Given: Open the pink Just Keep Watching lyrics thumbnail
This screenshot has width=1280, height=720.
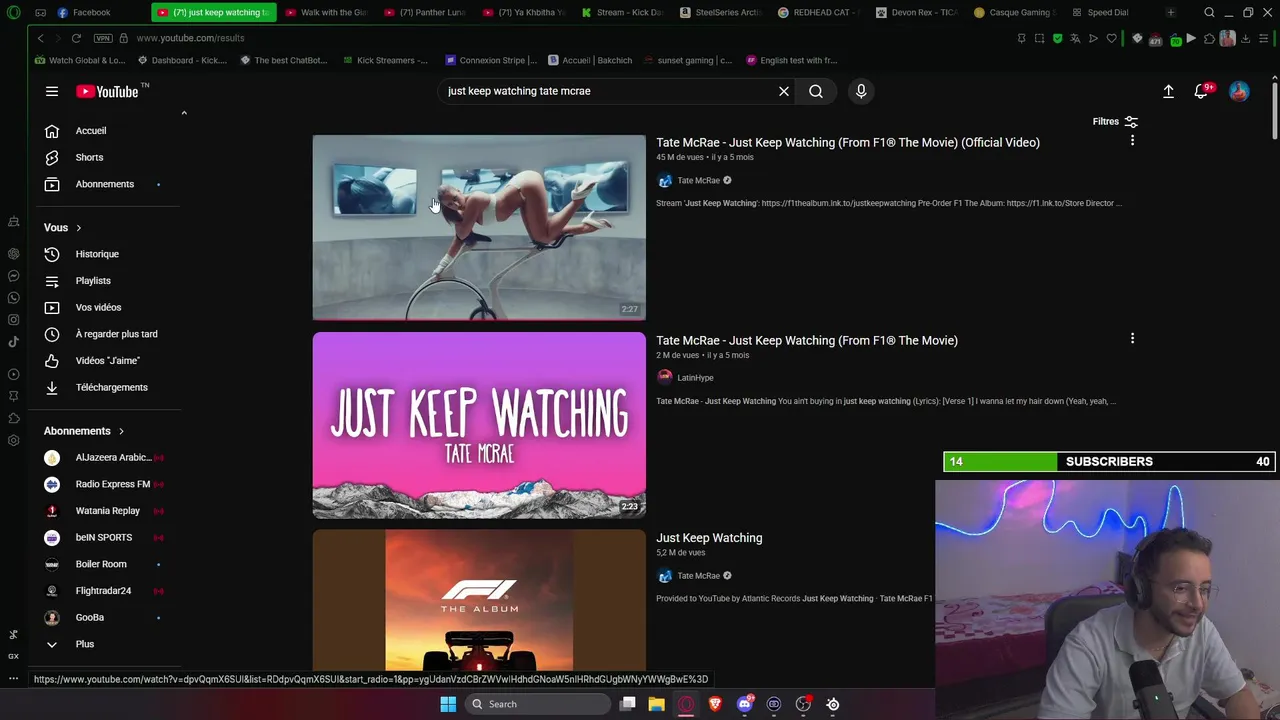Looking at the screenshot, I should 479,425.
